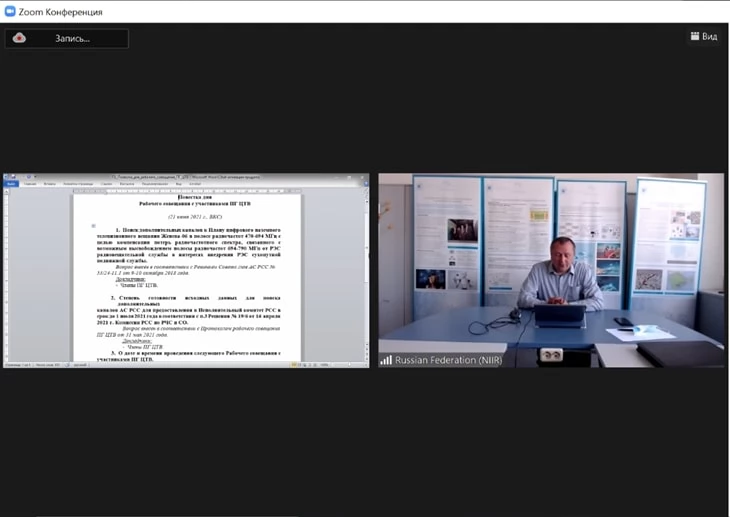Click the signal strength bars icon
Viewport: 730px width, 517px height.
(386, 360)
